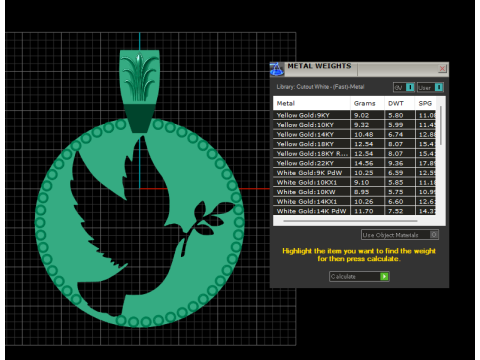
Task: Click the 9.02 grams cell
Action: pos(367,115)
